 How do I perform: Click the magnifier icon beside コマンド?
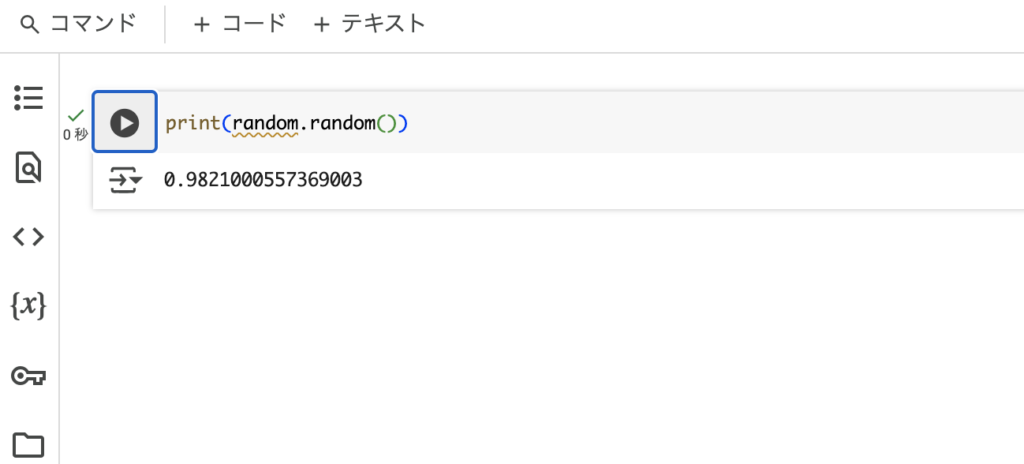pos(29,25)
